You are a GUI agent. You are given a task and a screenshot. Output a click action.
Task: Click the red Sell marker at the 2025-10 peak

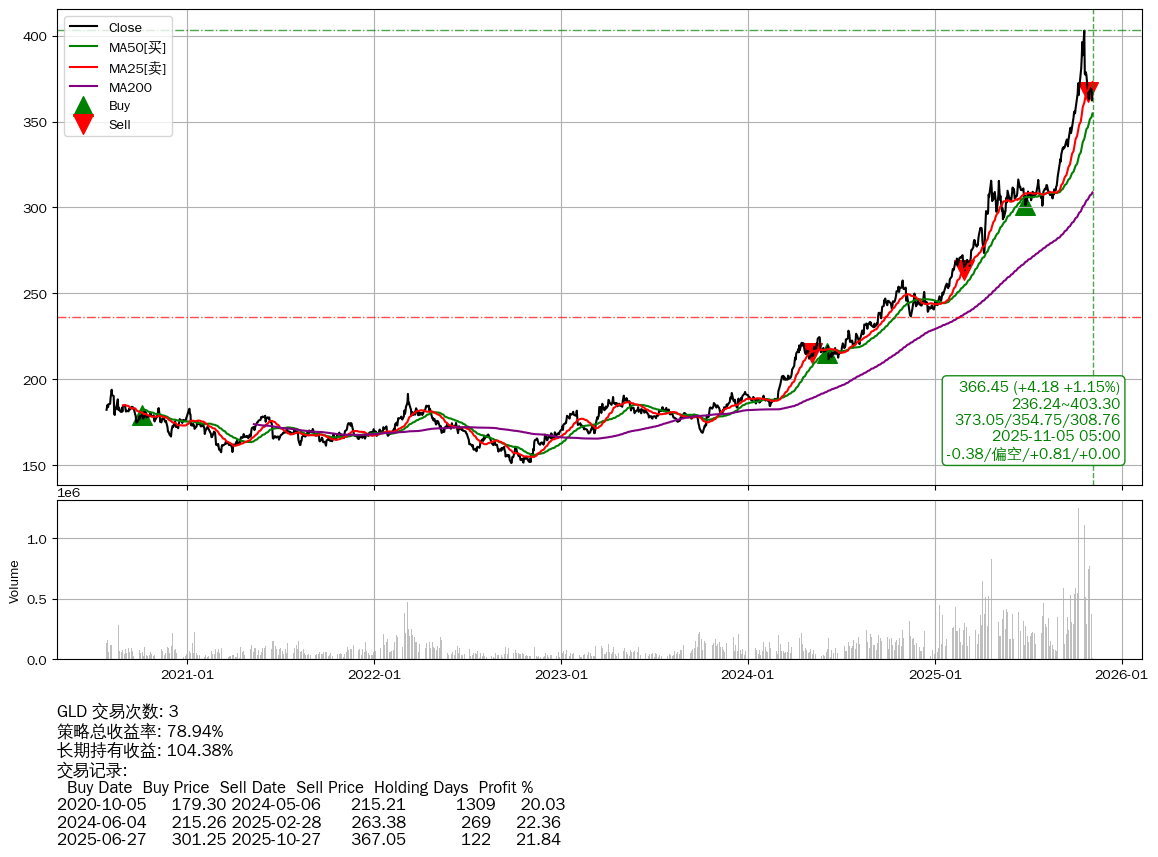pyautogui.click(x=1089, y=92)
